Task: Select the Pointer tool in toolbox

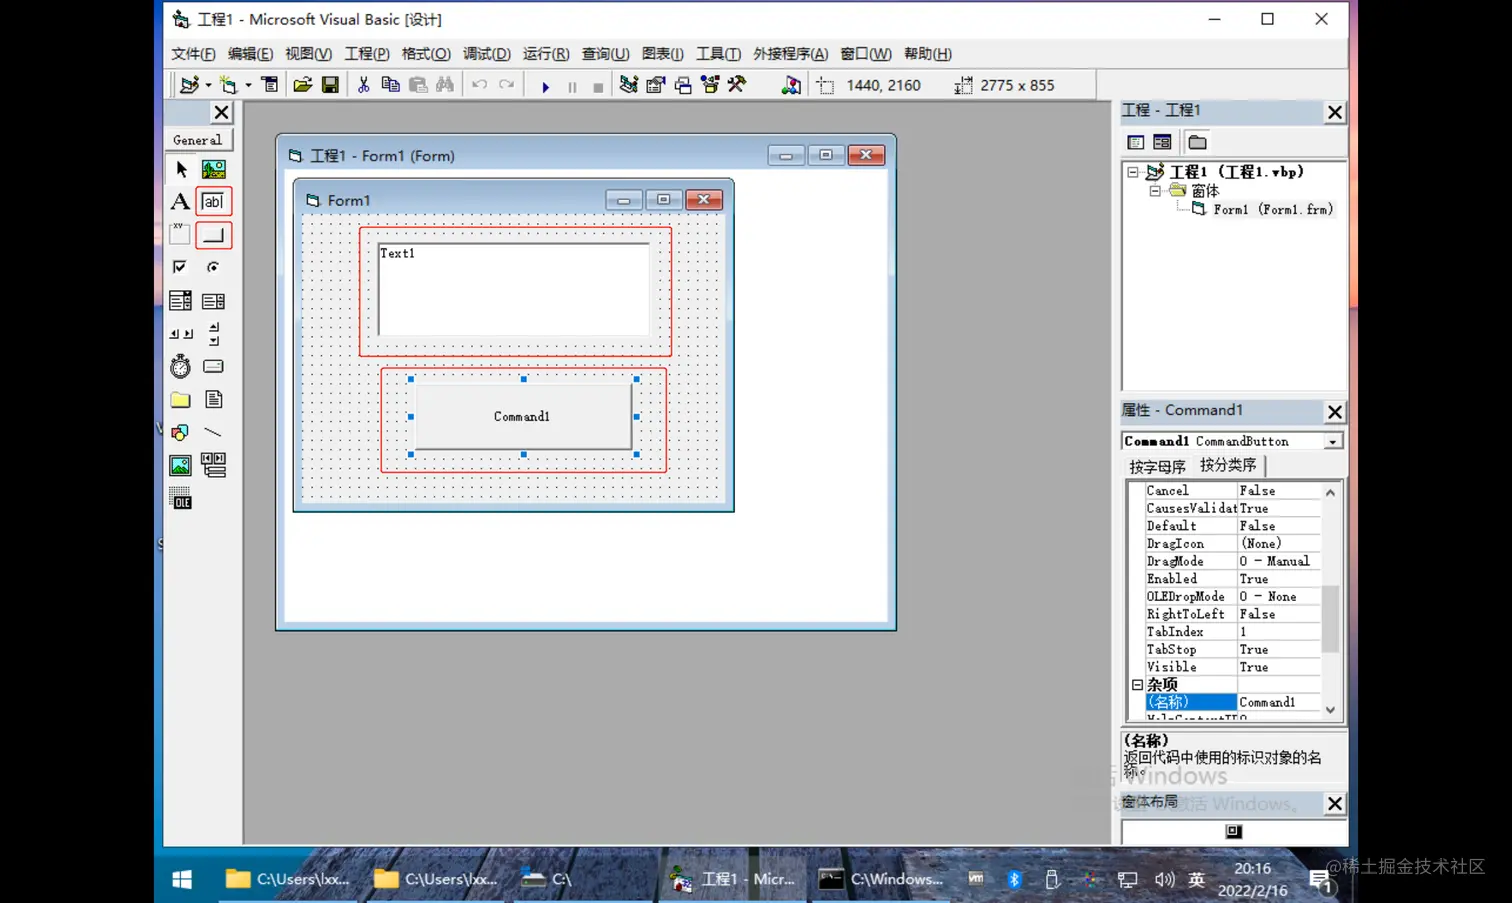Action: click(x=181, y=169)
